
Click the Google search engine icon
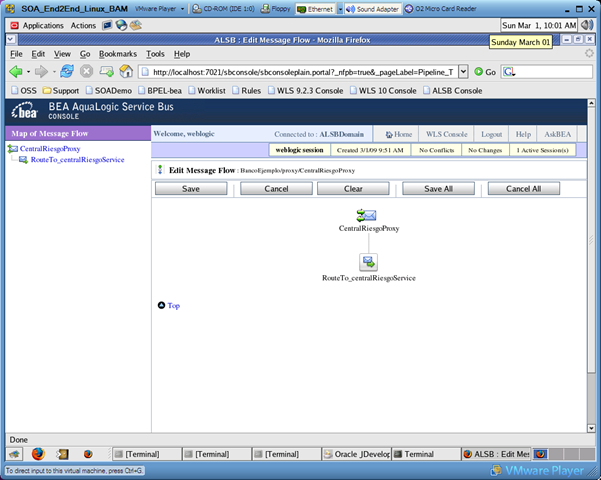click(509, 72)
